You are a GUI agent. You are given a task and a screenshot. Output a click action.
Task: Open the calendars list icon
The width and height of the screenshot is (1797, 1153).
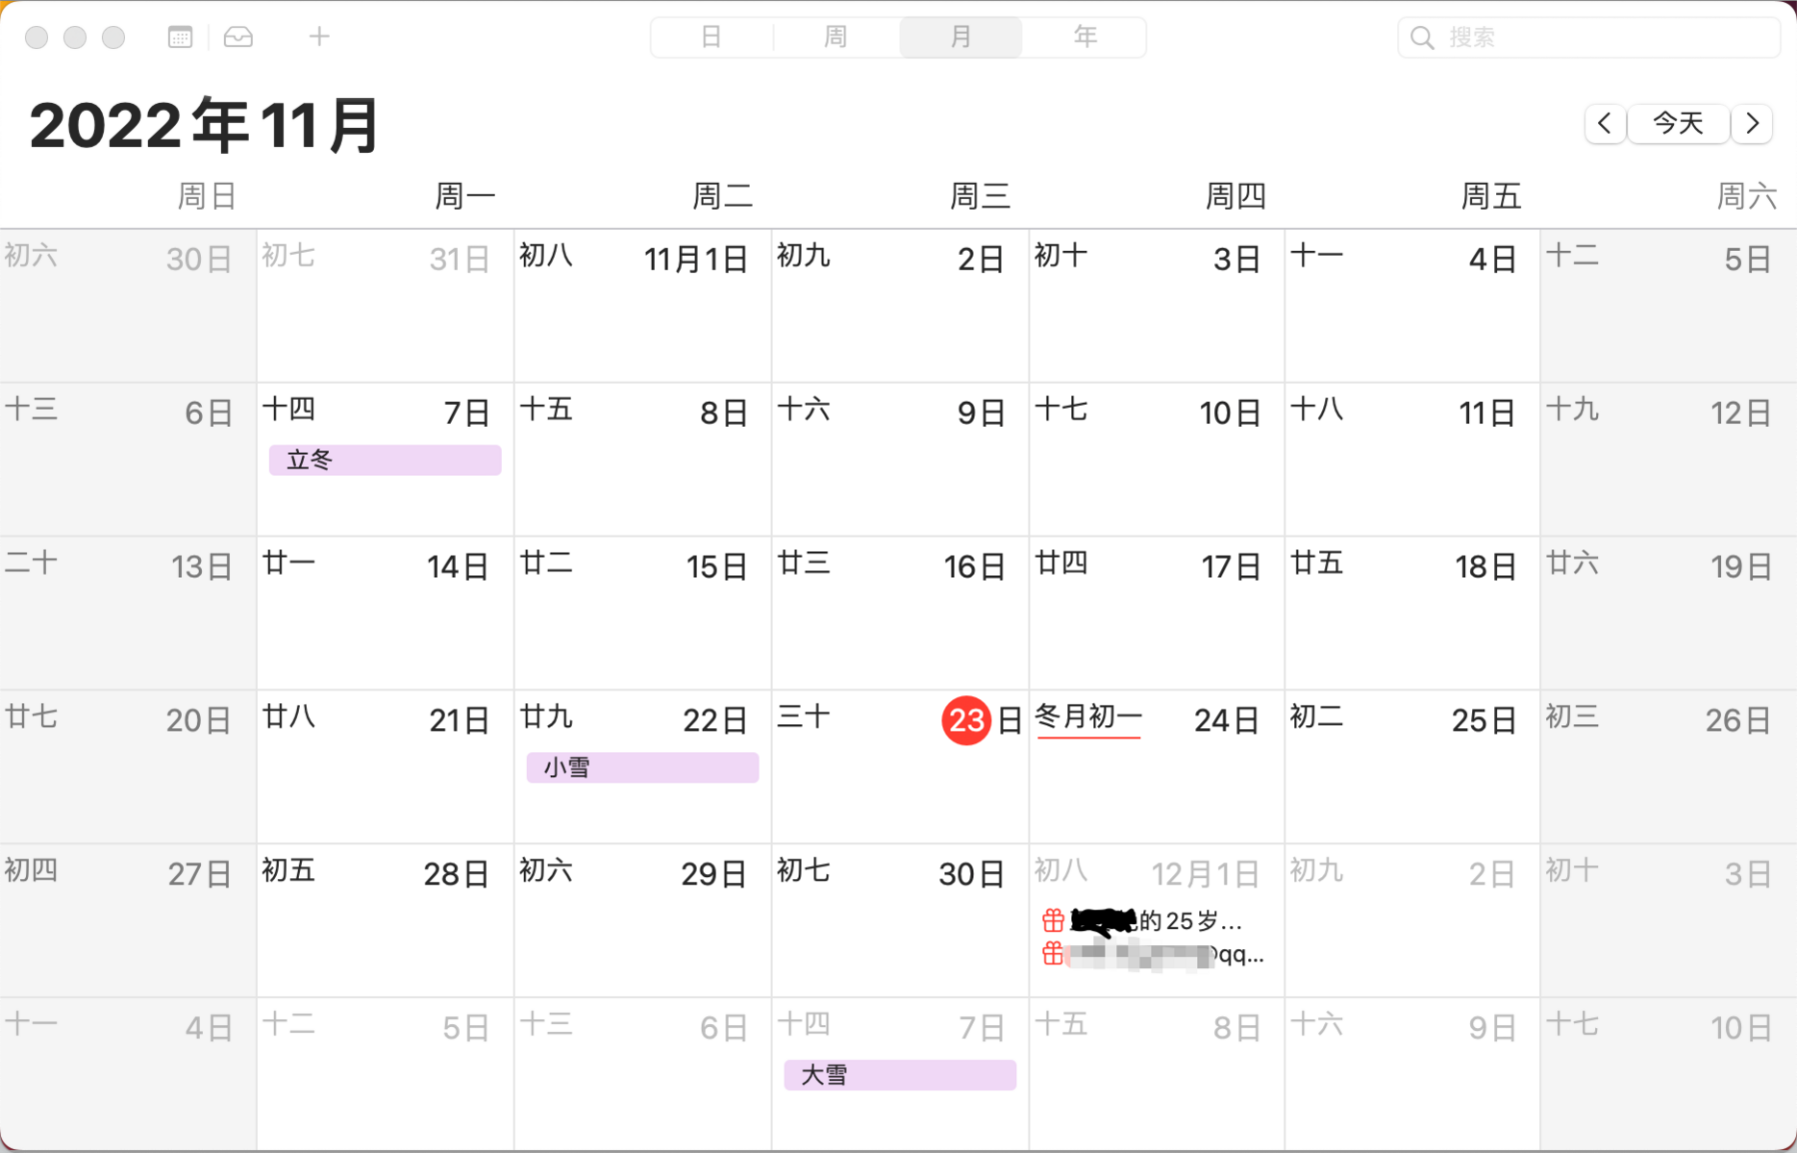(x=180, y=38)
